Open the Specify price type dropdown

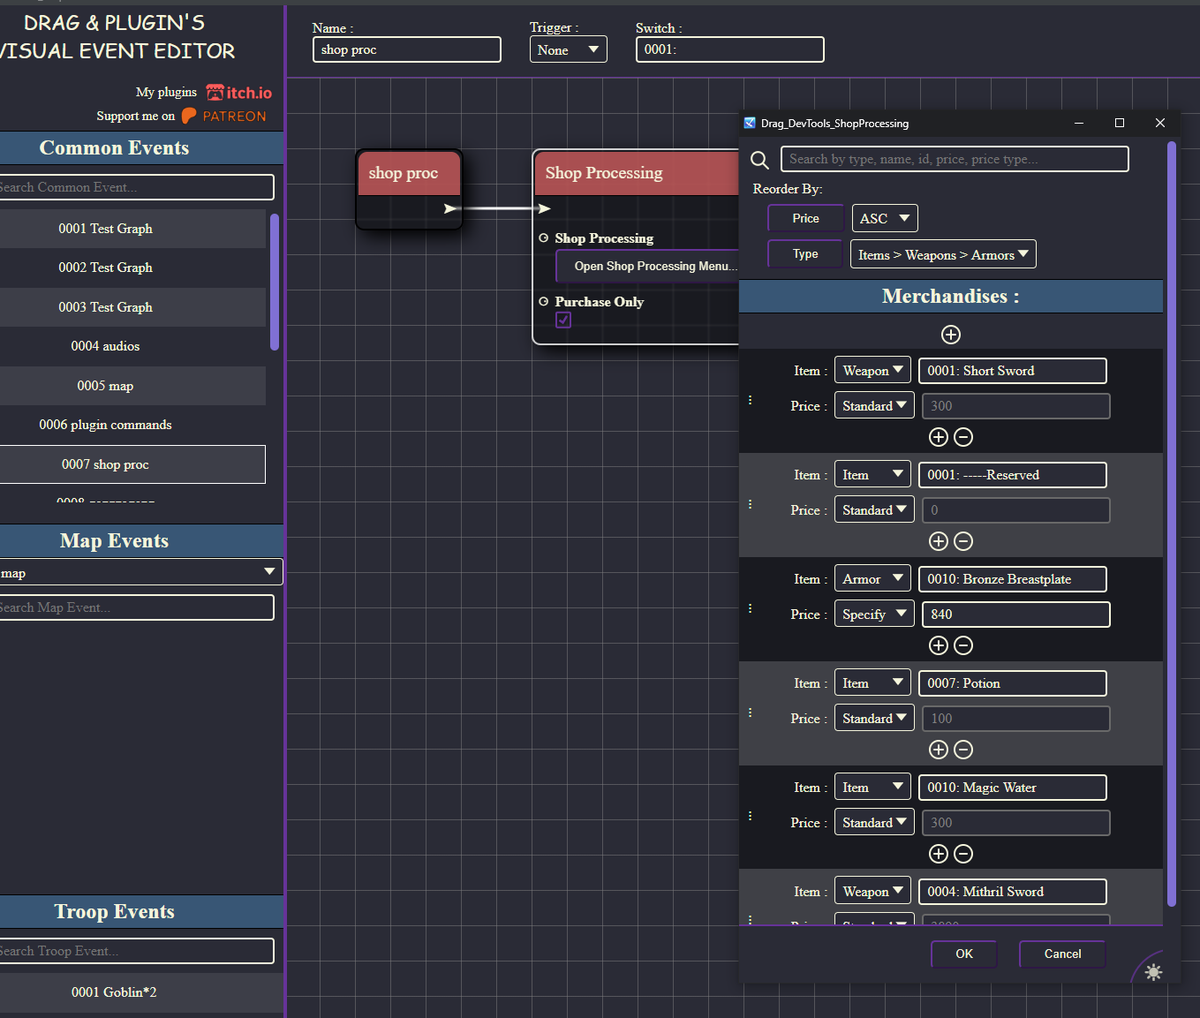click(x=873, y=614)
